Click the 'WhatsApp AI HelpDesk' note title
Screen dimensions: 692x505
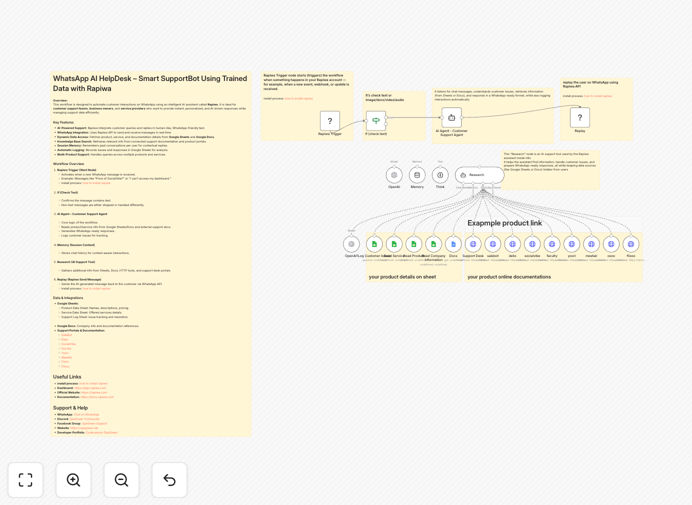pyautogui.click(x=150, y=83)
